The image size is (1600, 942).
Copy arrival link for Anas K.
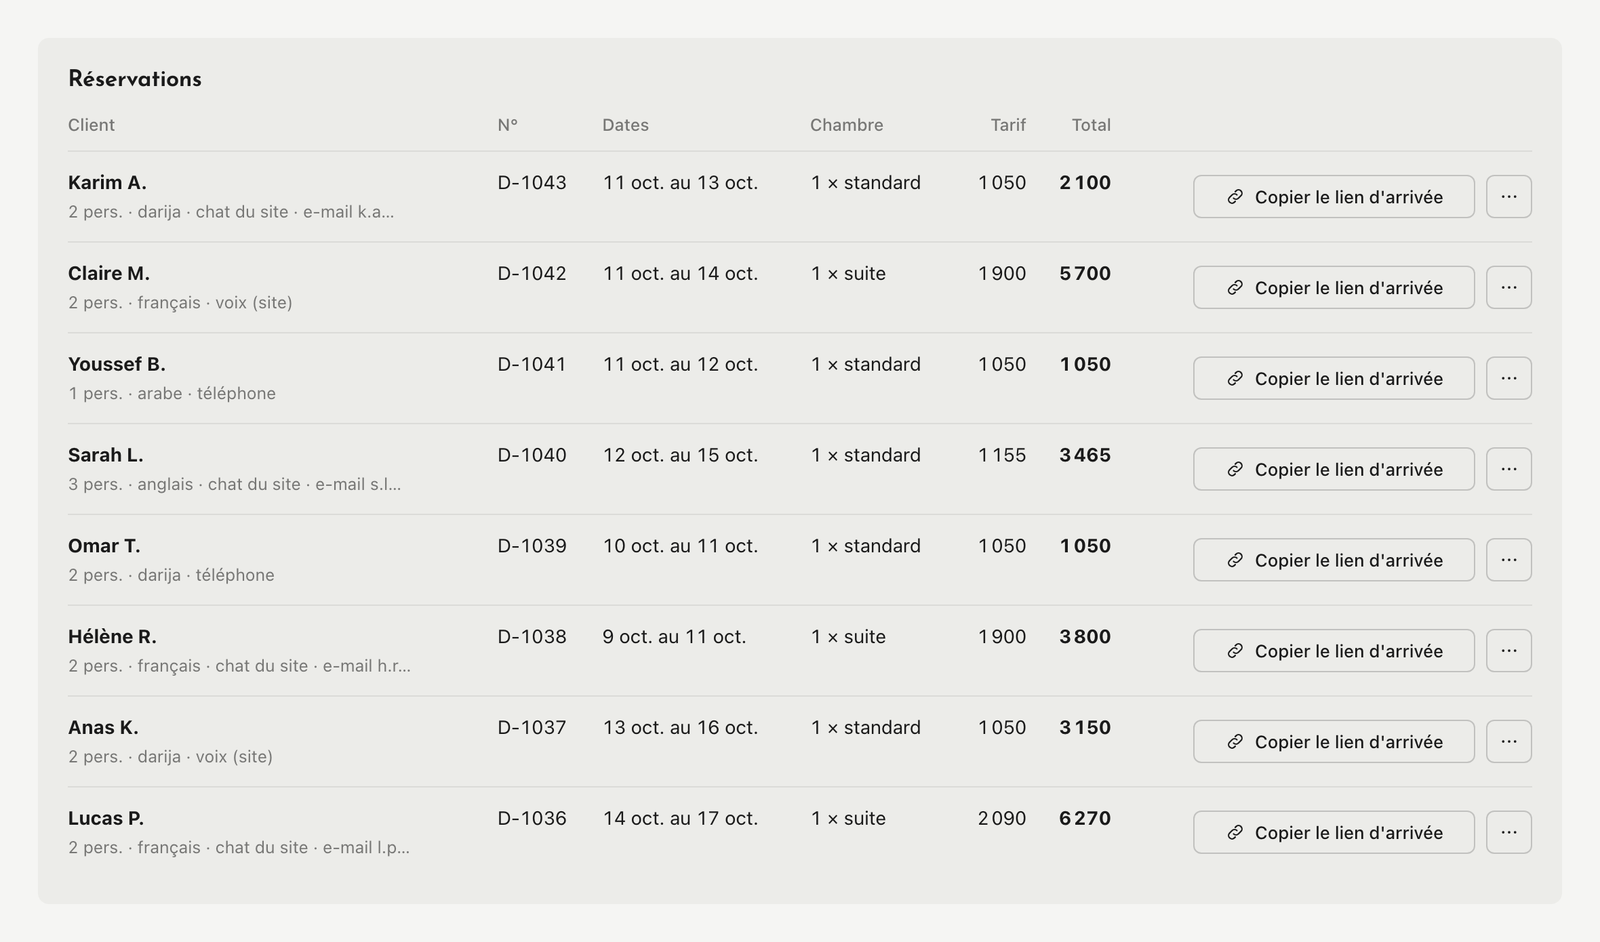click(1334, 742)
